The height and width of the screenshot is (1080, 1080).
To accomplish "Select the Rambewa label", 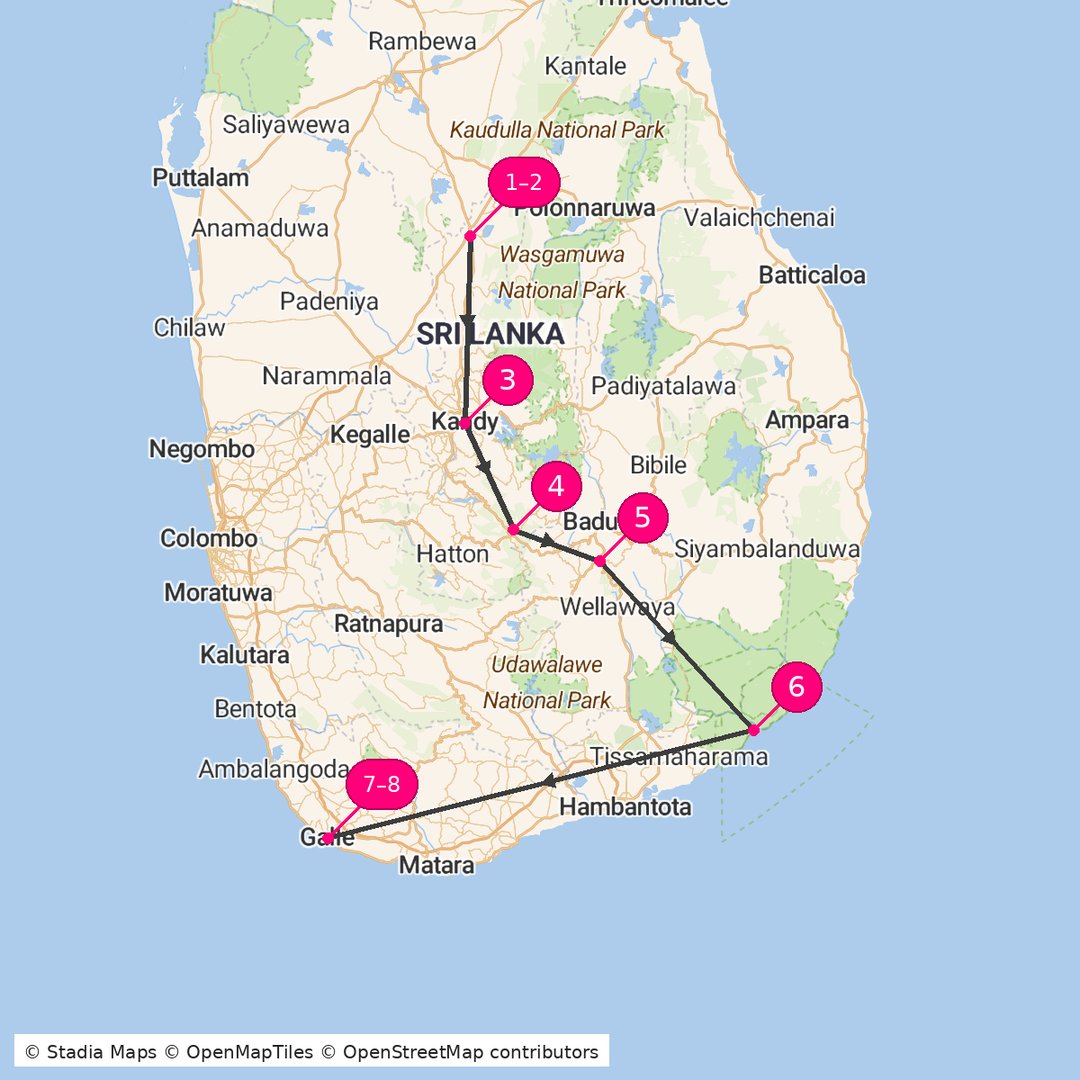I will click(x=422, y=41).
